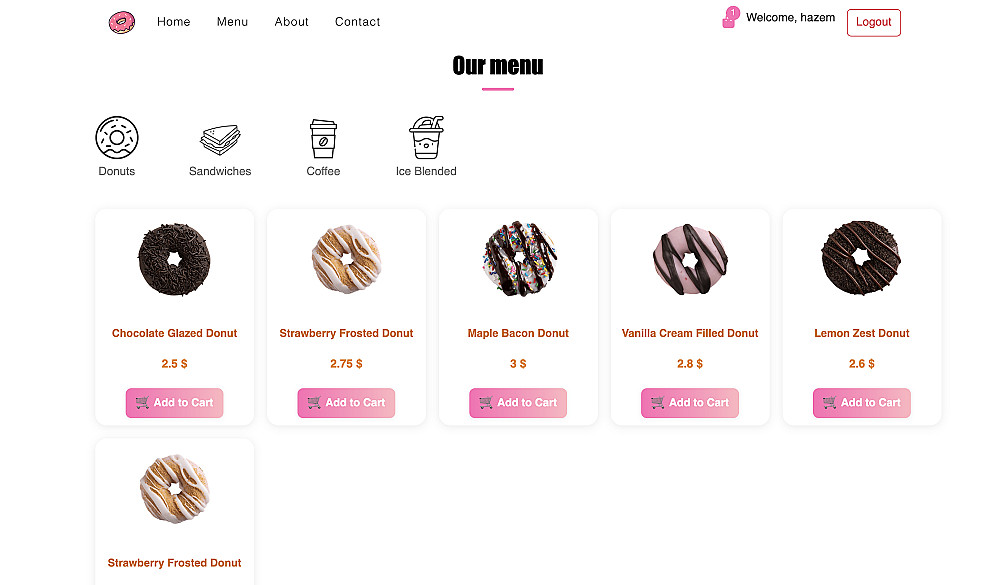Click the Maple Bacon Donut sprinkles image
This screenshot has width=1000, height=585.
click(x=518, y=258)
